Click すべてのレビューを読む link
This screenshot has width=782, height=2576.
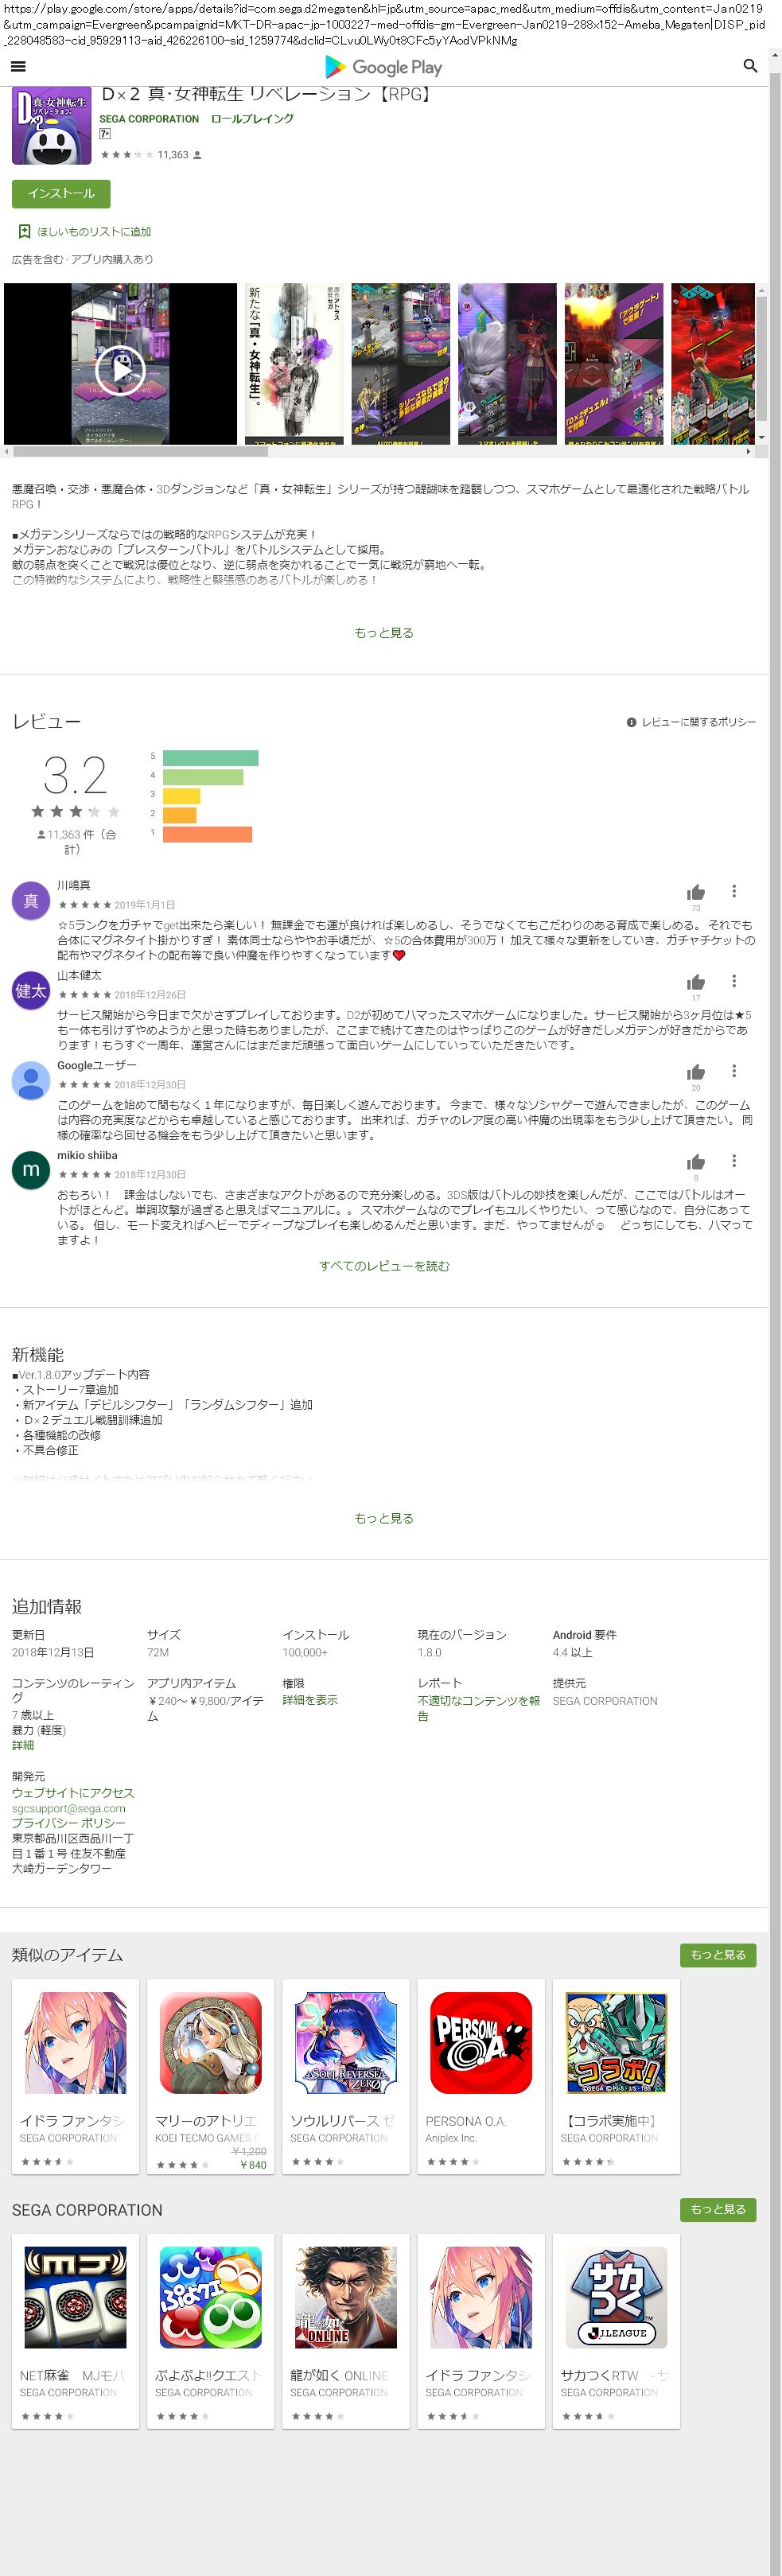click(x=384, y=1266)
